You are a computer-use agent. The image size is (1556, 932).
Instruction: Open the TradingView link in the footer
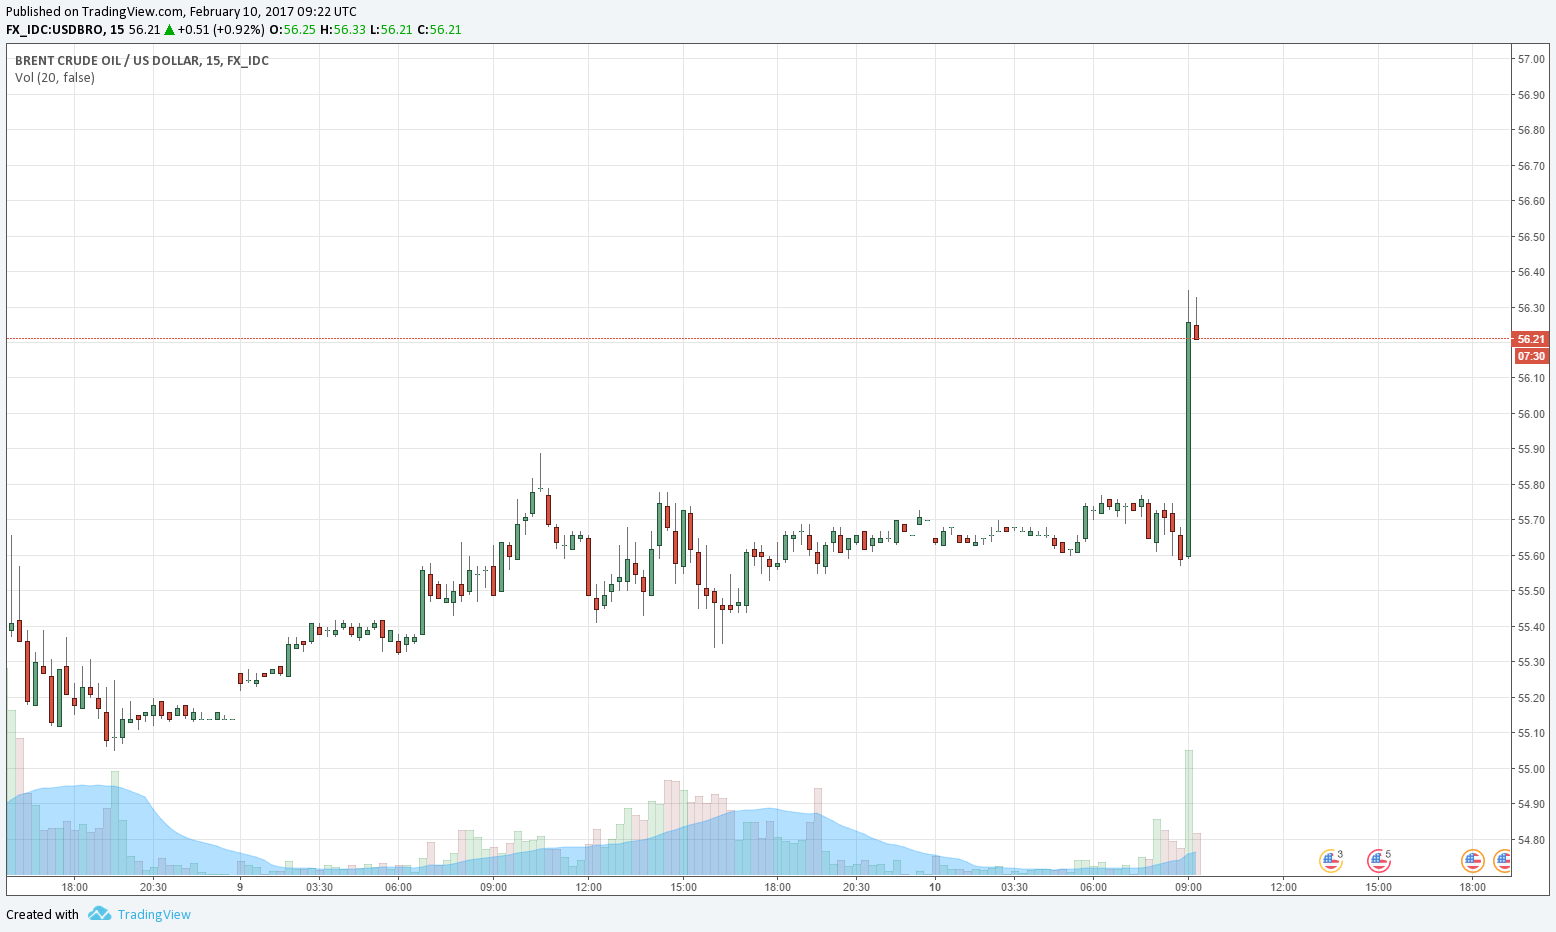pos(154,914)
